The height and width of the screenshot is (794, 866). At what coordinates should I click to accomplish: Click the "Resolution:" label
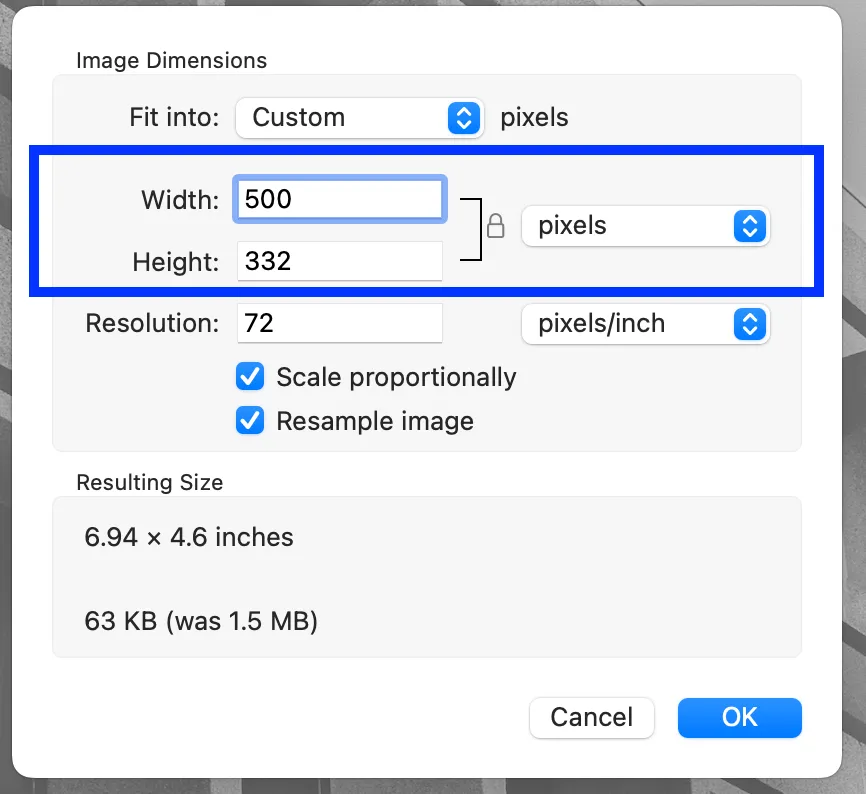(152, 324)
